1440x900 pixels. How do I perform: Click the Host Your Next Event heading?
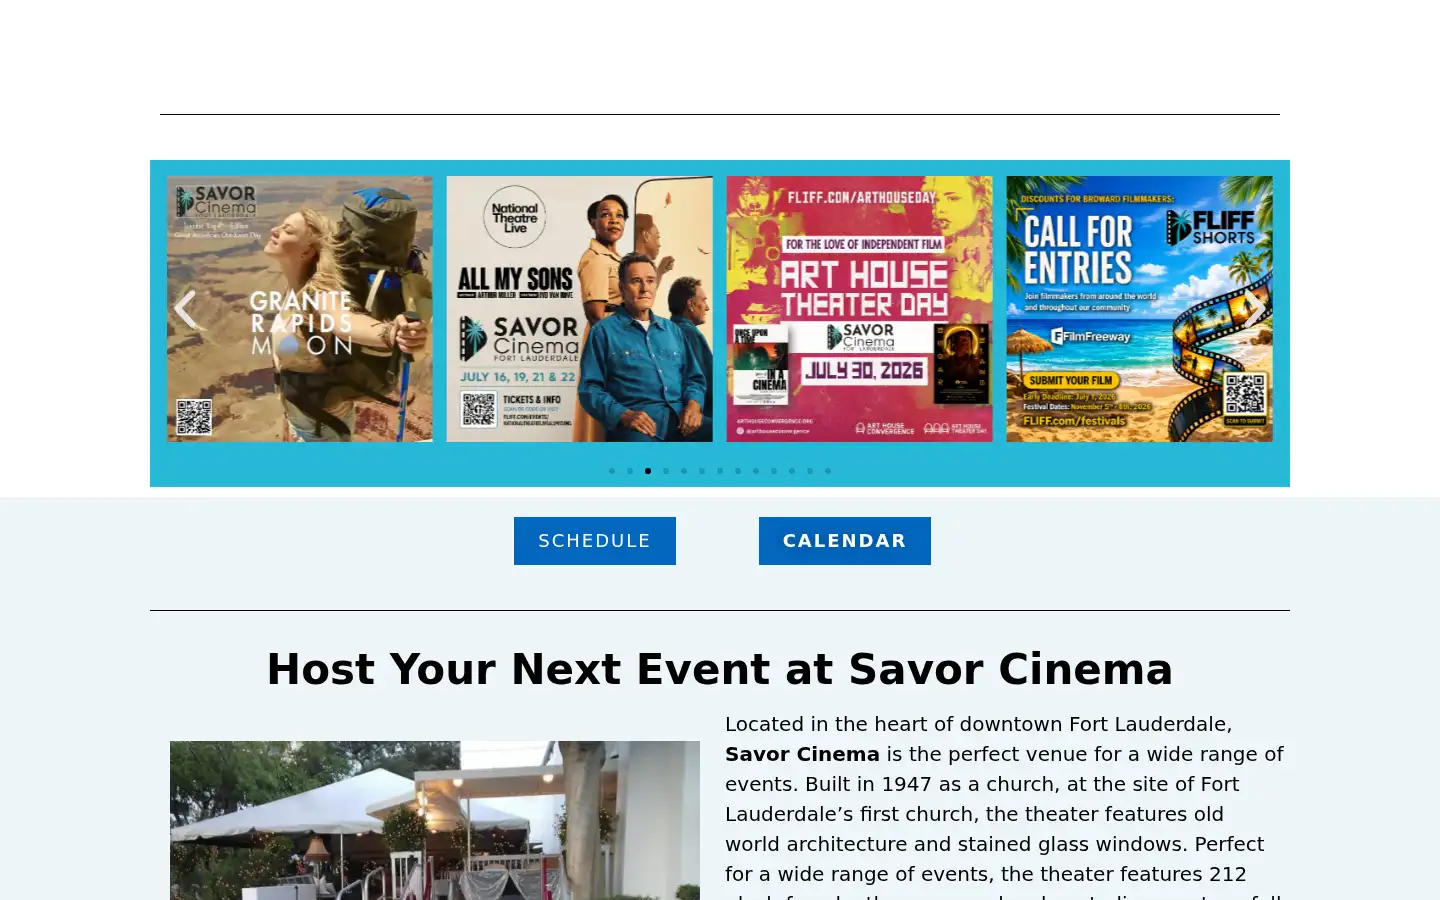[720, 669]
